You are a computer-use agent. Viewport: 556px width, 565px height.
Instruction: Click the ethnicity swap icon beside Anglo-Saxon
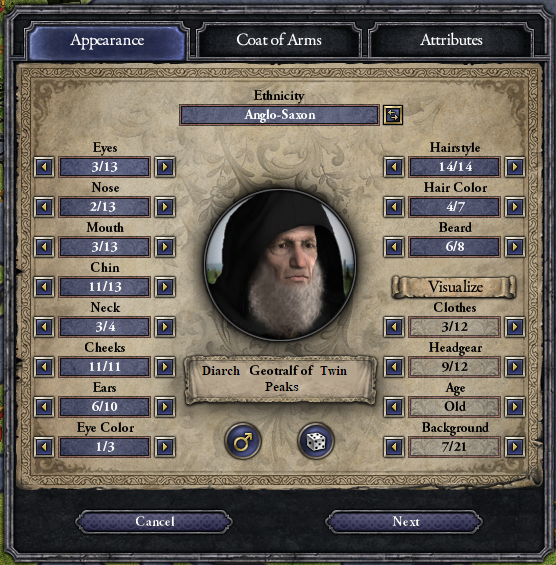tap(393, 115)
